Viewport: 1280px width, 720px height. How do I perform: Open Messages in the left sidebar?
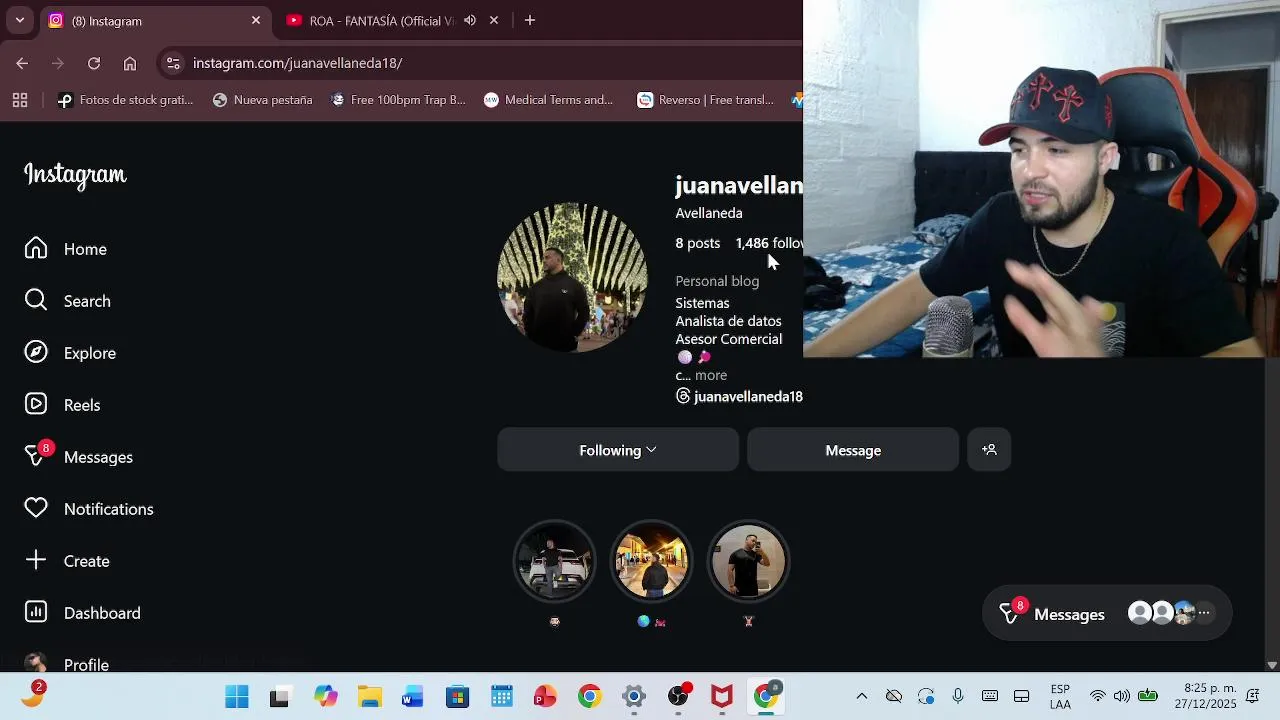pos(79,456)
